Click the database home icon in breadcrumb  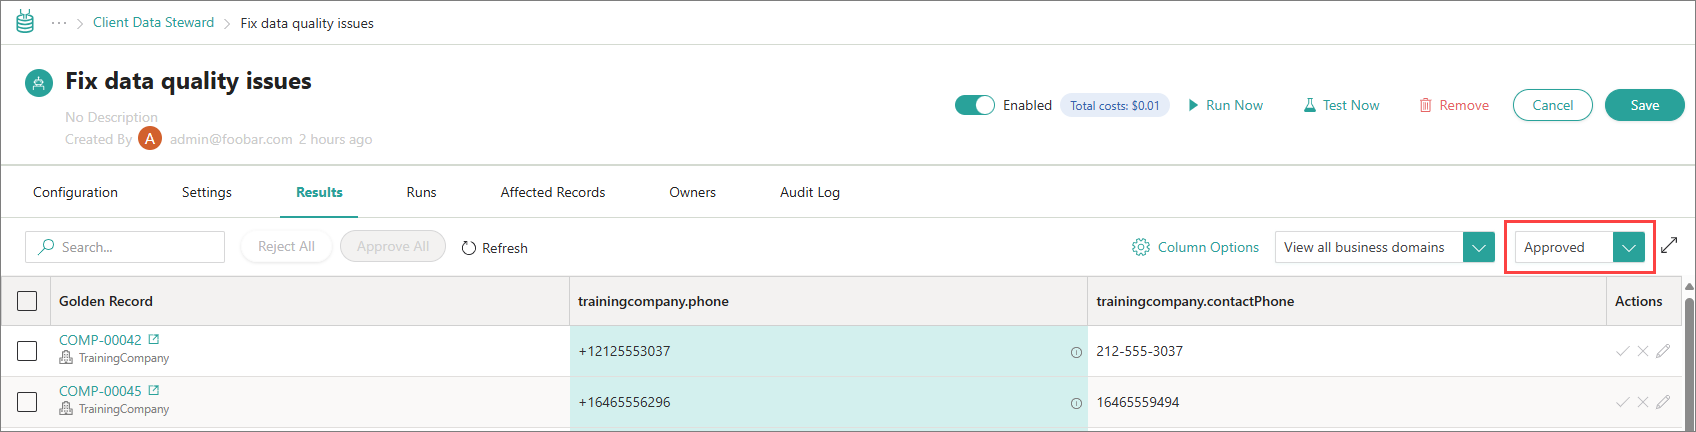(x=25, y=22)
